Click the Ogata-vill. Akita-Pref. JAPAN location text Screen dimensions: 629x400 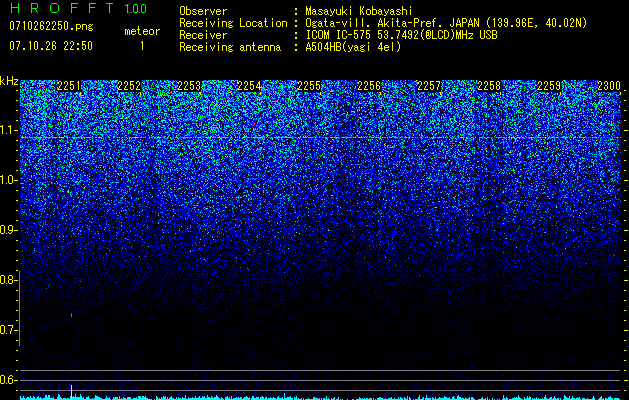pyautogui.click(x=446, y=23)
